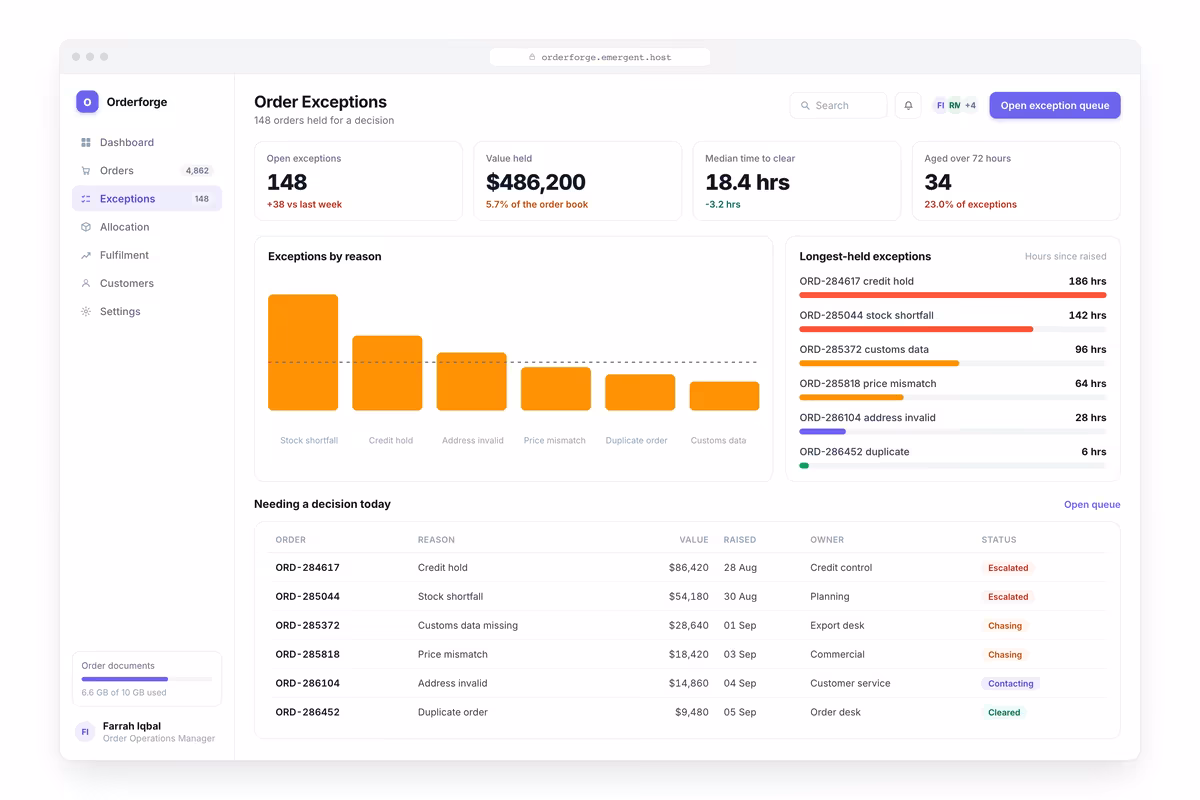Click Chasing status for ORD-285372
Image resolution: width=1200 pixels, height=800 pixels.
pyautogui.click(x=1005, y=626)
